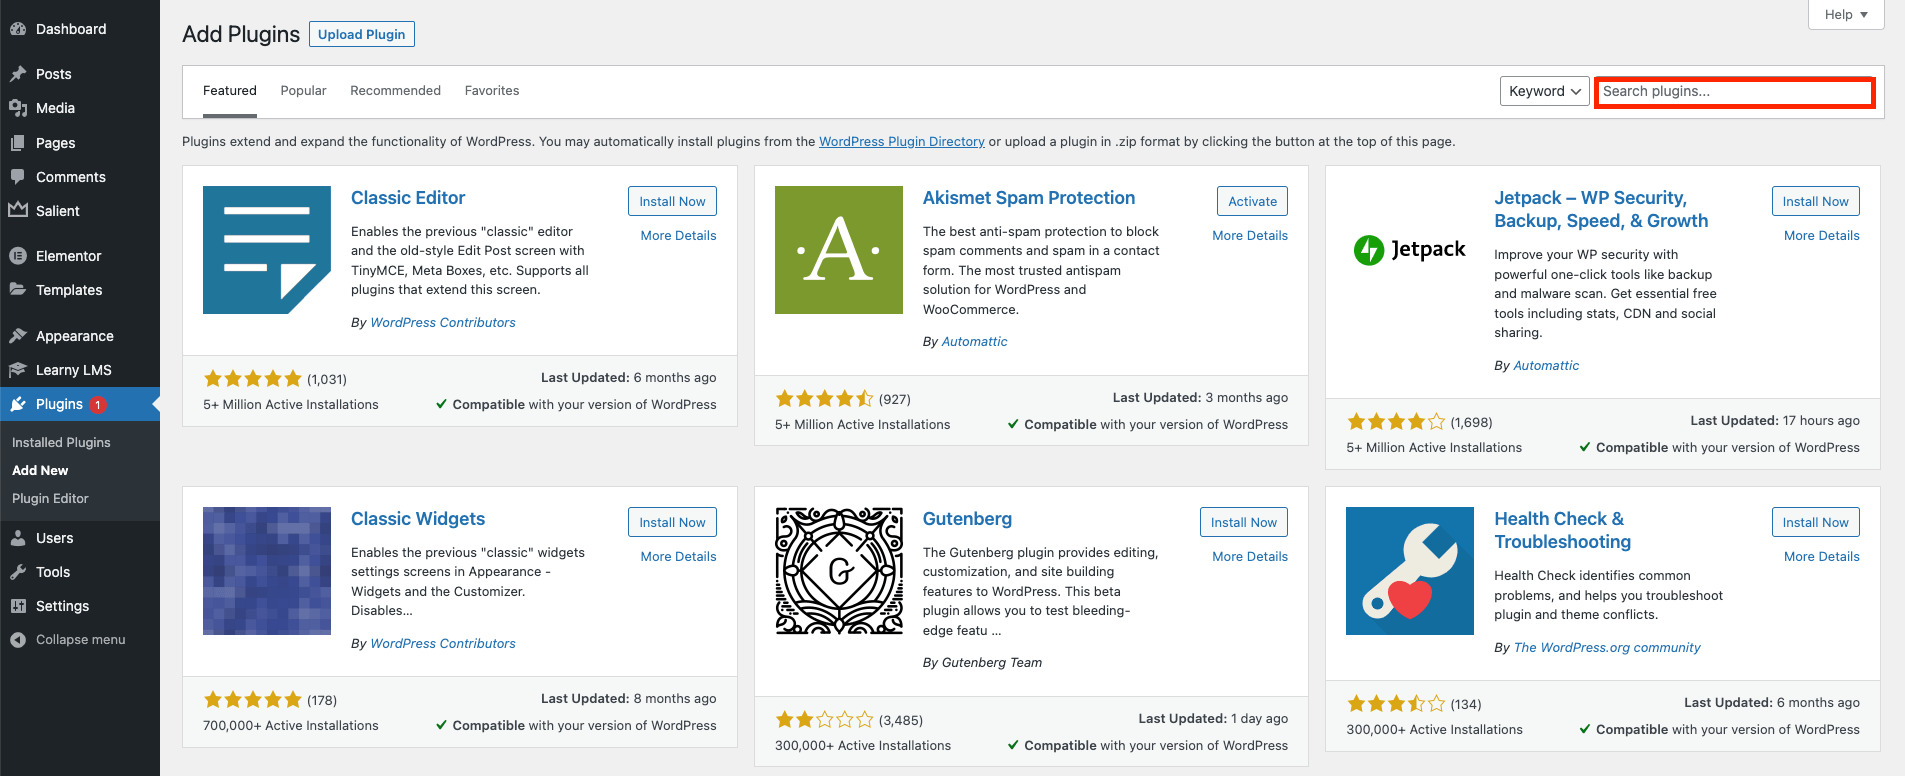Open More Details for Classic Editor

pos(678,236)
